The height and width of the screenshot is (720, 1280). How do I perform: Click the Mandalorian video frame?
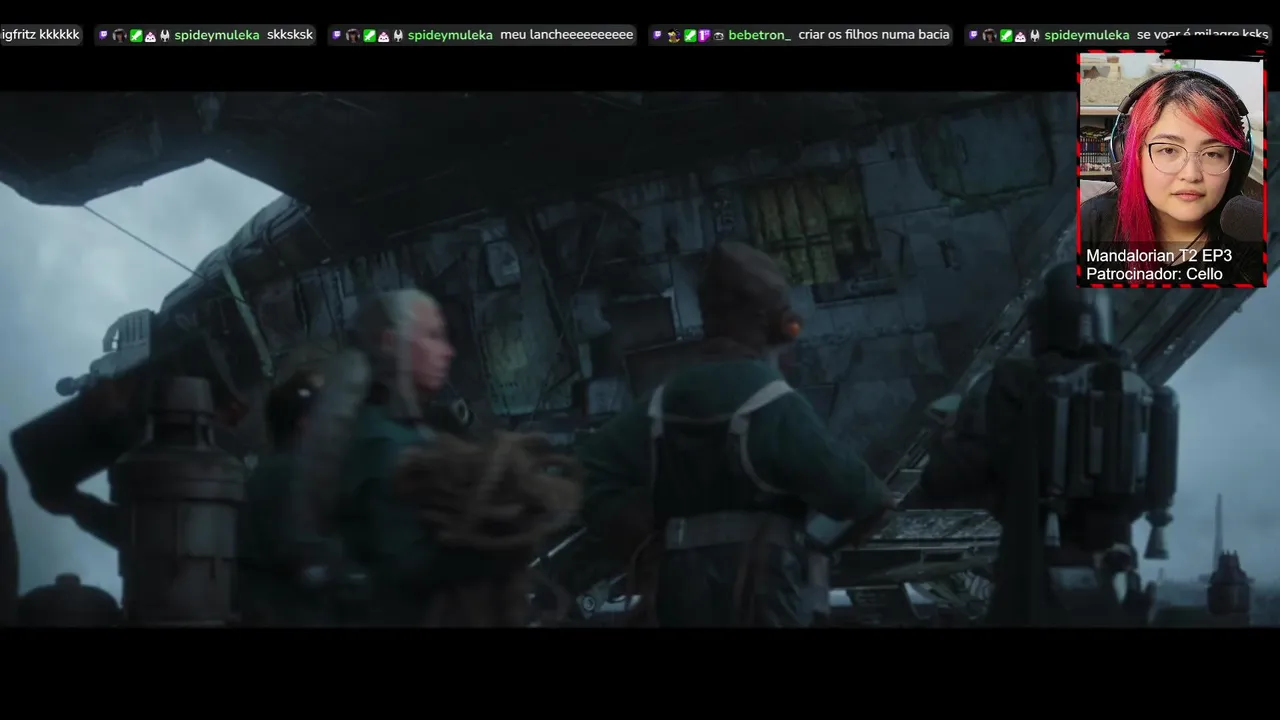[640, 360]
